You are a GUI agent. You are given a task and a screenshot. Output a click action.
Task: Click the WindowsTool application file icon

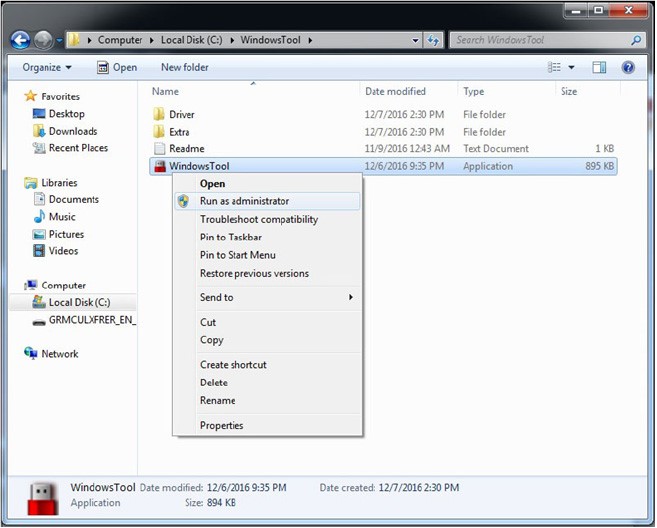click(160, 166)
